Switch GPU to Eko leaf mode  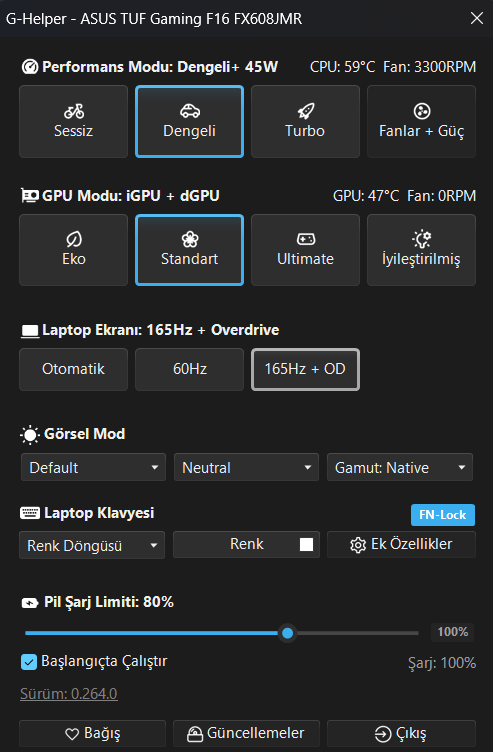coord(73,250)
